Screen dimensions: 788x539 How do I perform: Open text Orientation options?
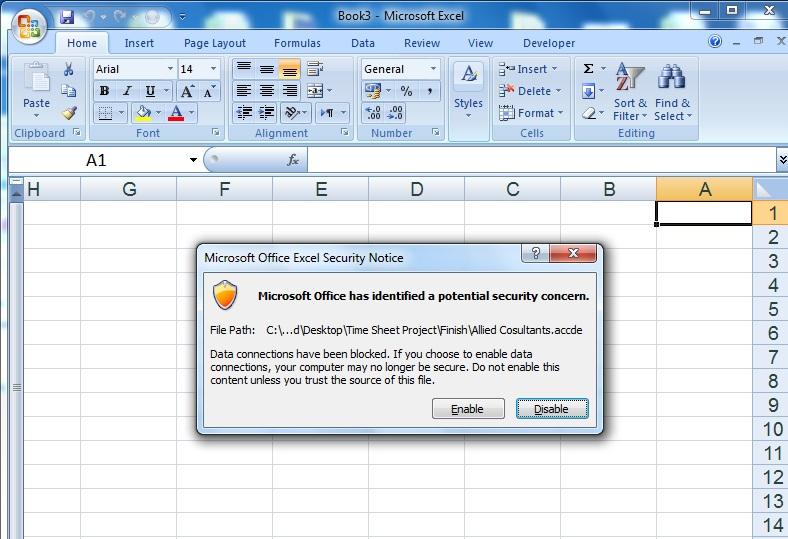(296, 113)
